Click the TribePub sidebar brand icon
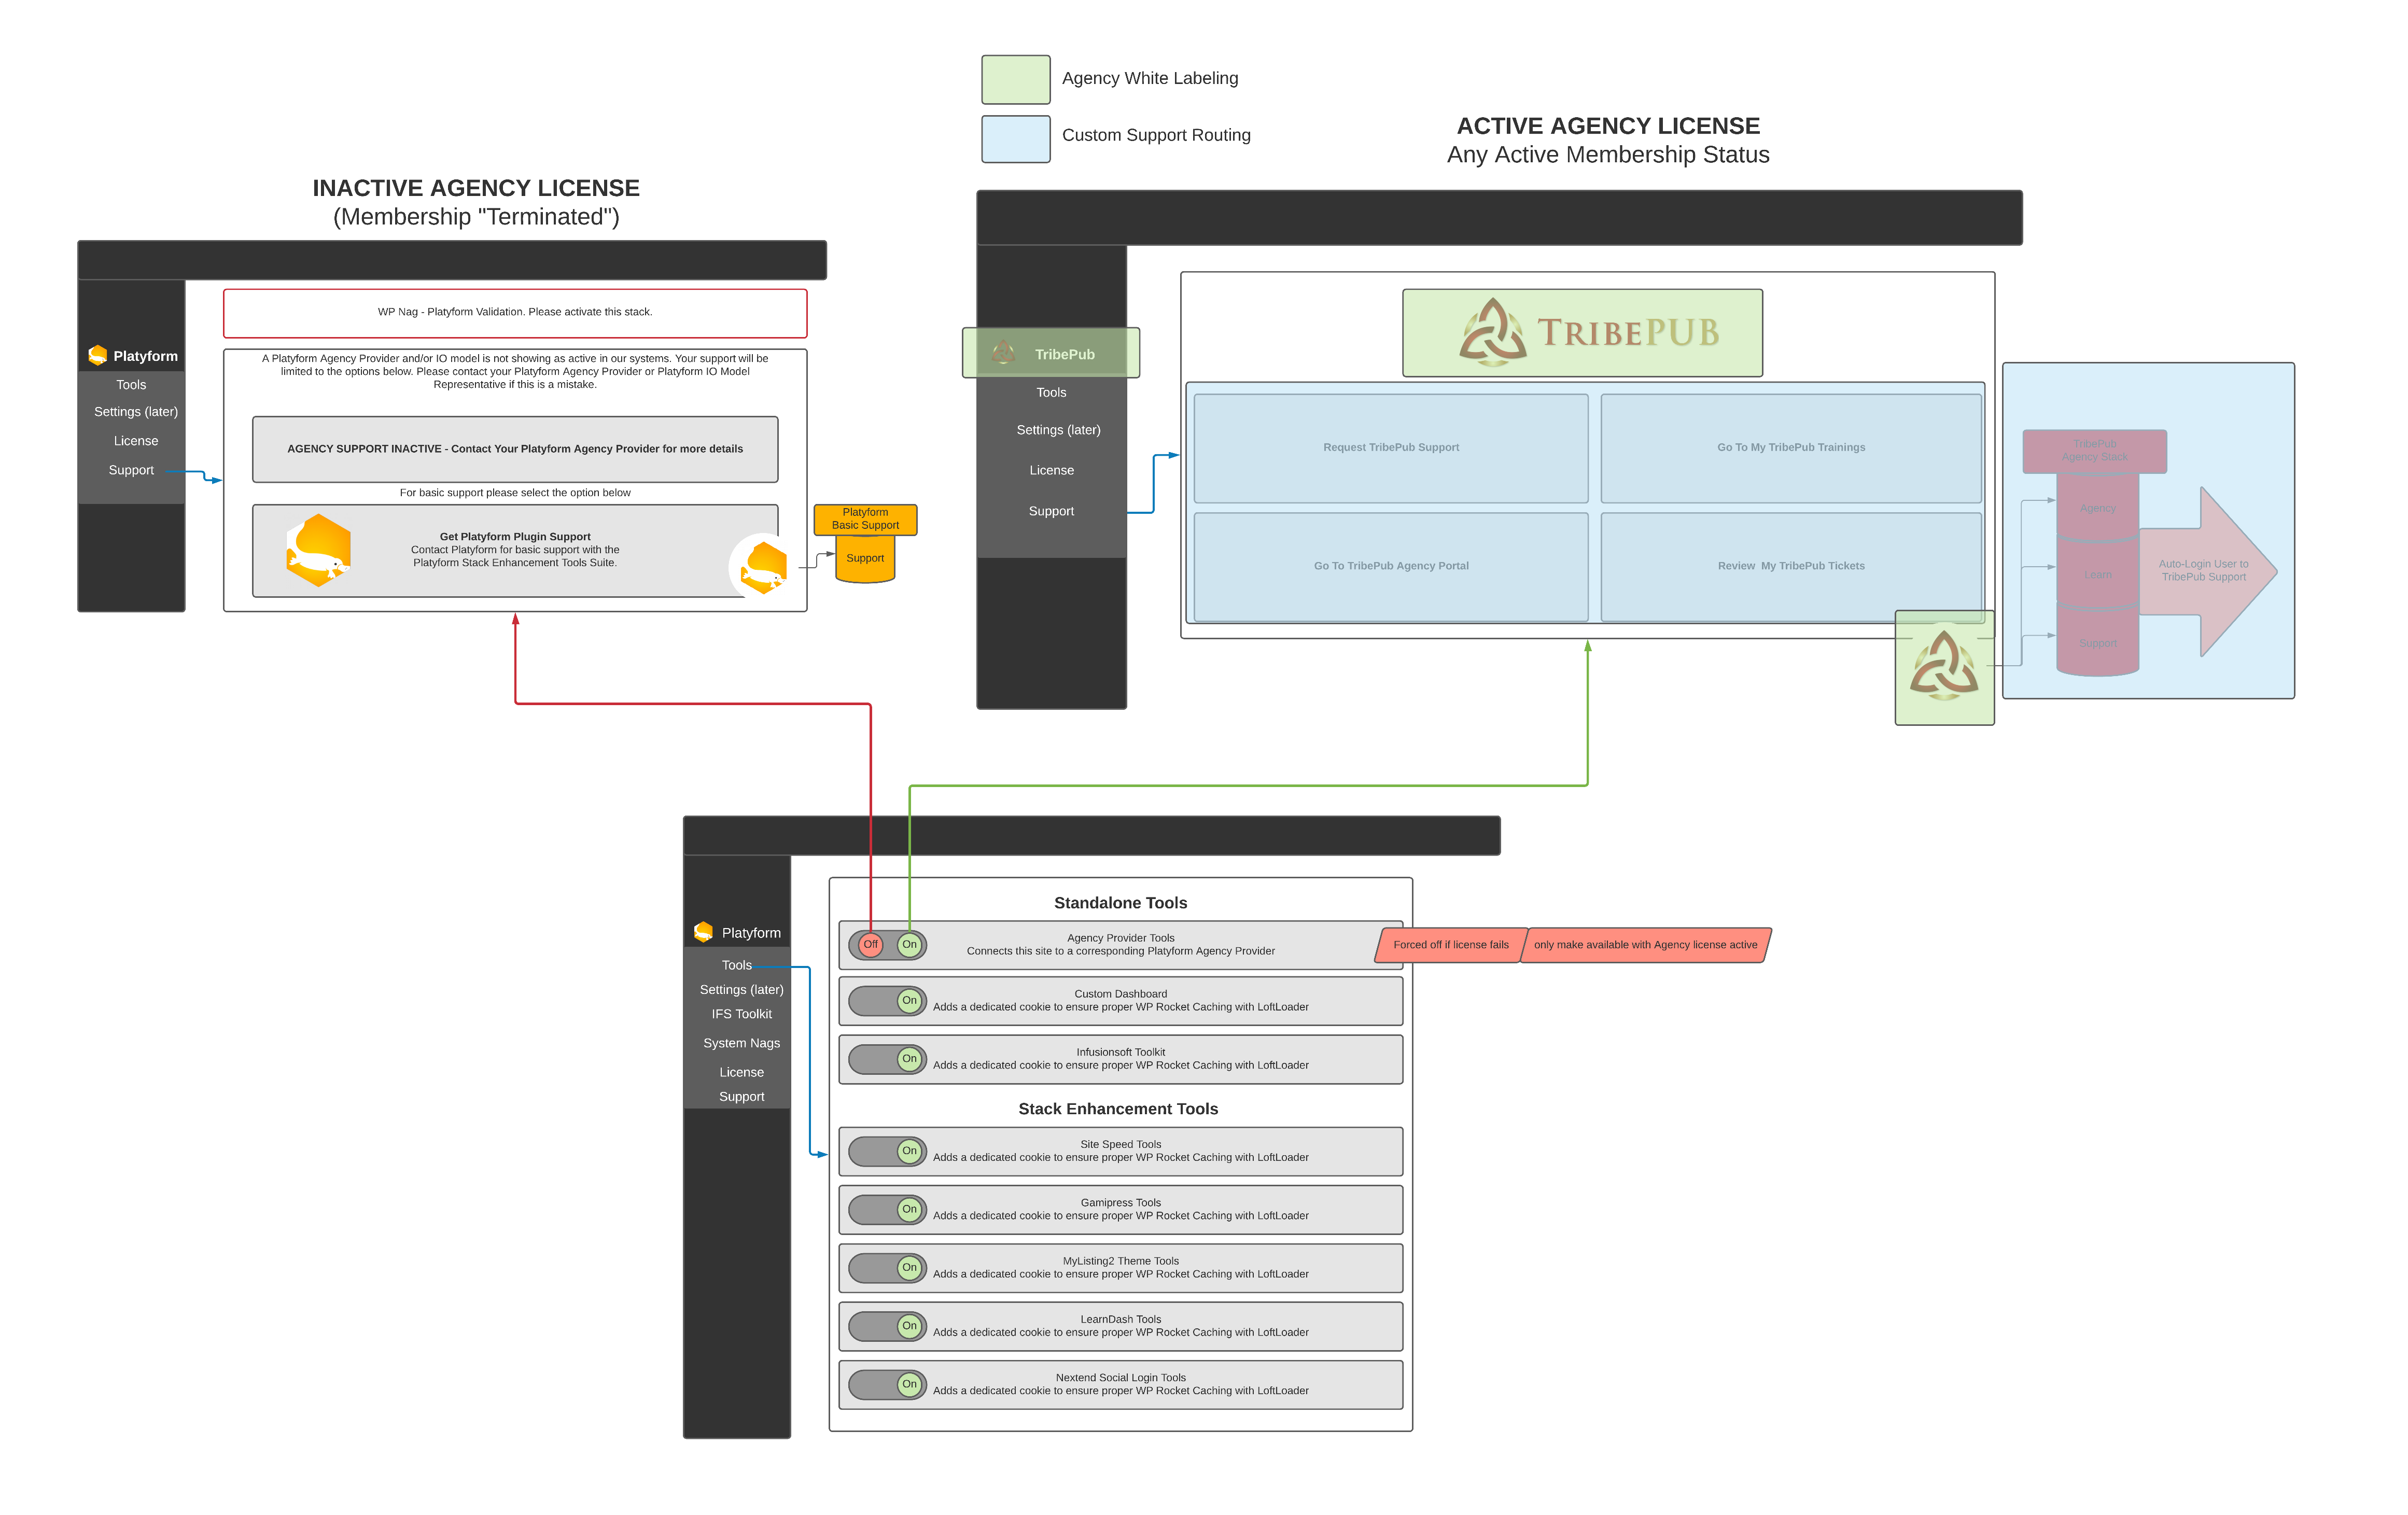2408x1515 pixels. [1003, 353]
